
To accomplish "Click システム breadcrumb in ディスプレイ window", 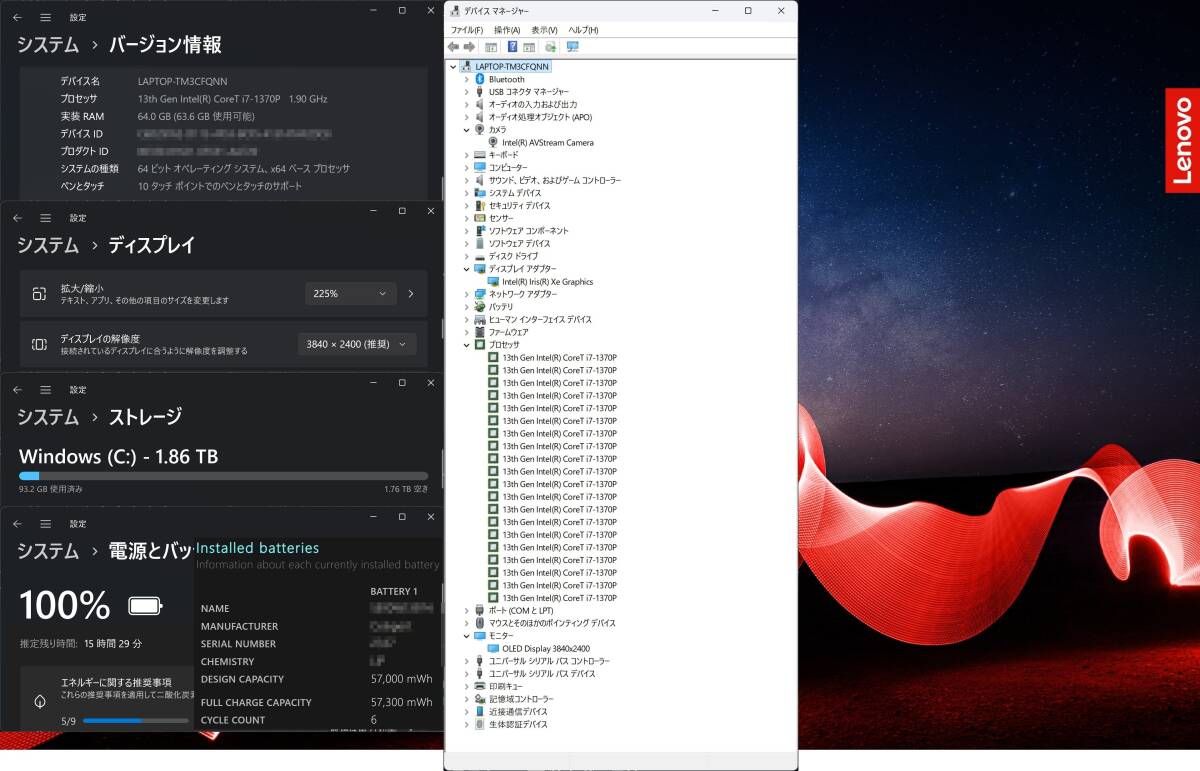I will point(48,245).
